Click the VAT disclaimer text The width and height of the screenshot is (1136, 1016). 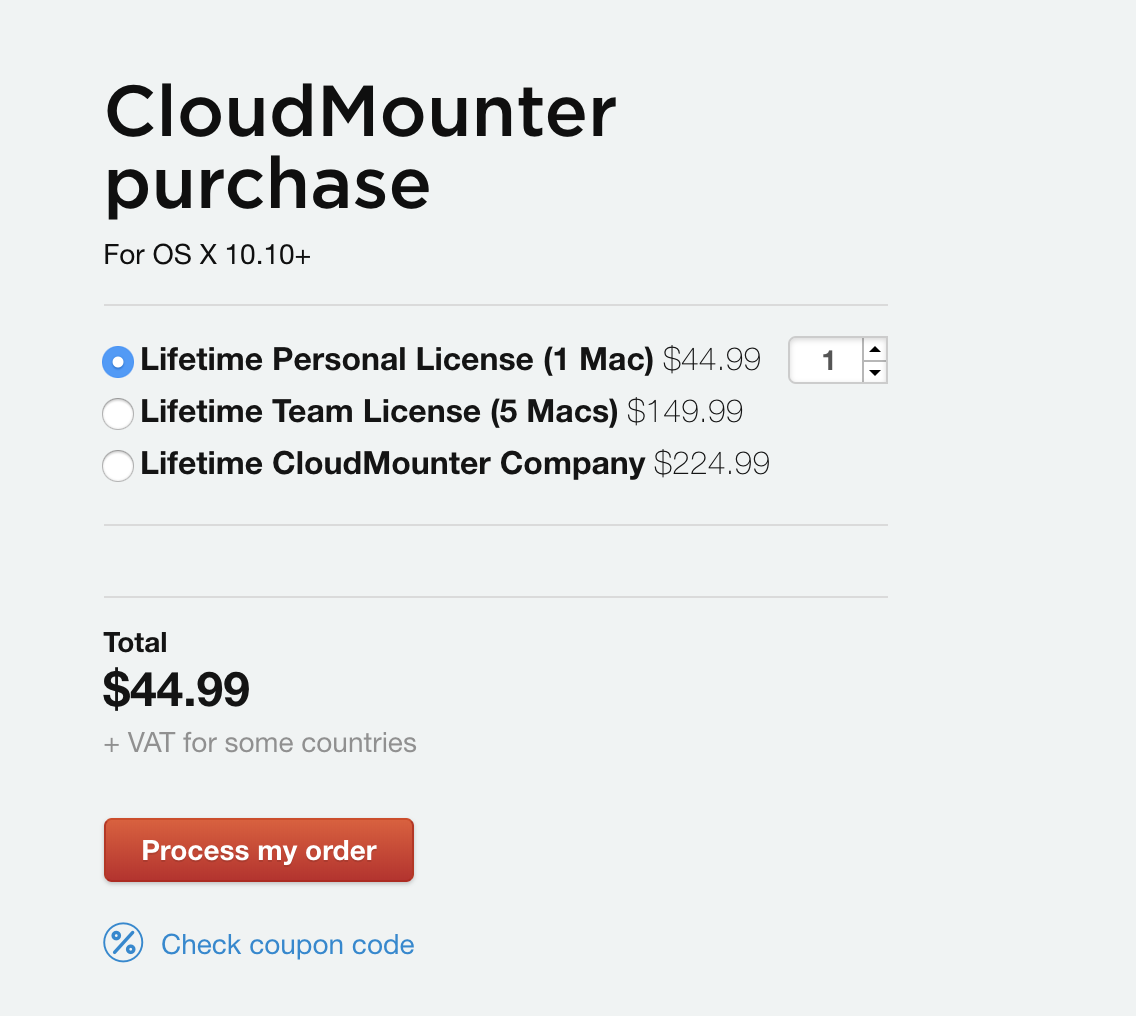coord(259,742)
